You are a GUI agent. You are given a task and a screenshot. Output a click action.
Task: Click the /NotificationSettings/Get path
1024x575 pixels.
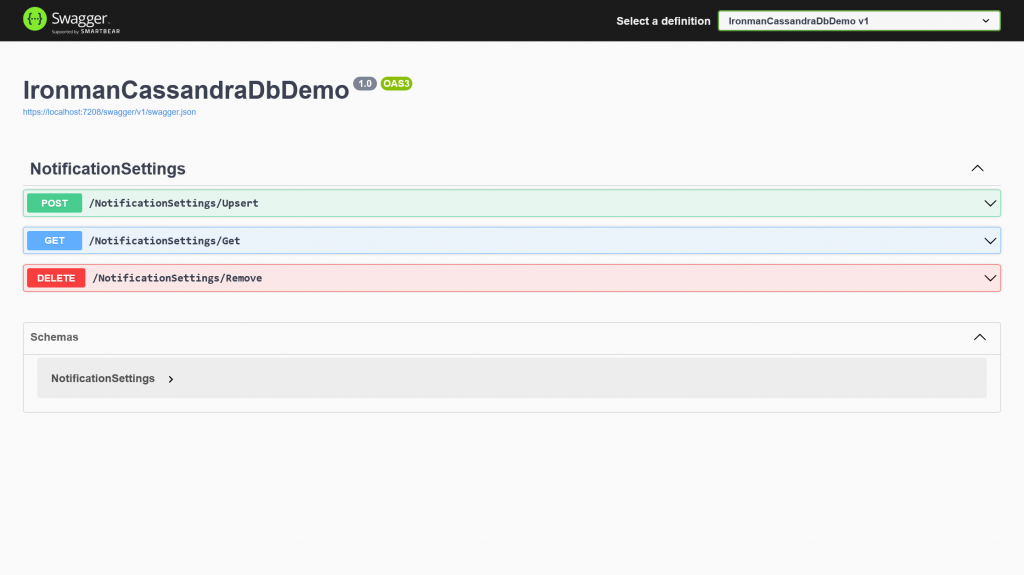[x=165, y=240]
